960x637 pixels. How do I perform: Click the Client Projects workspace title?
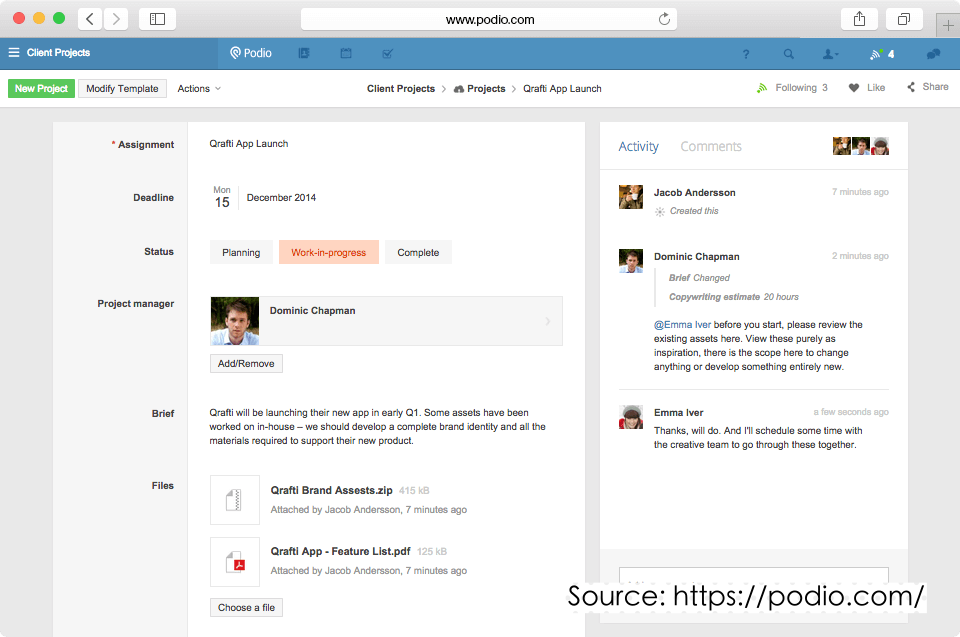[58, 53]
